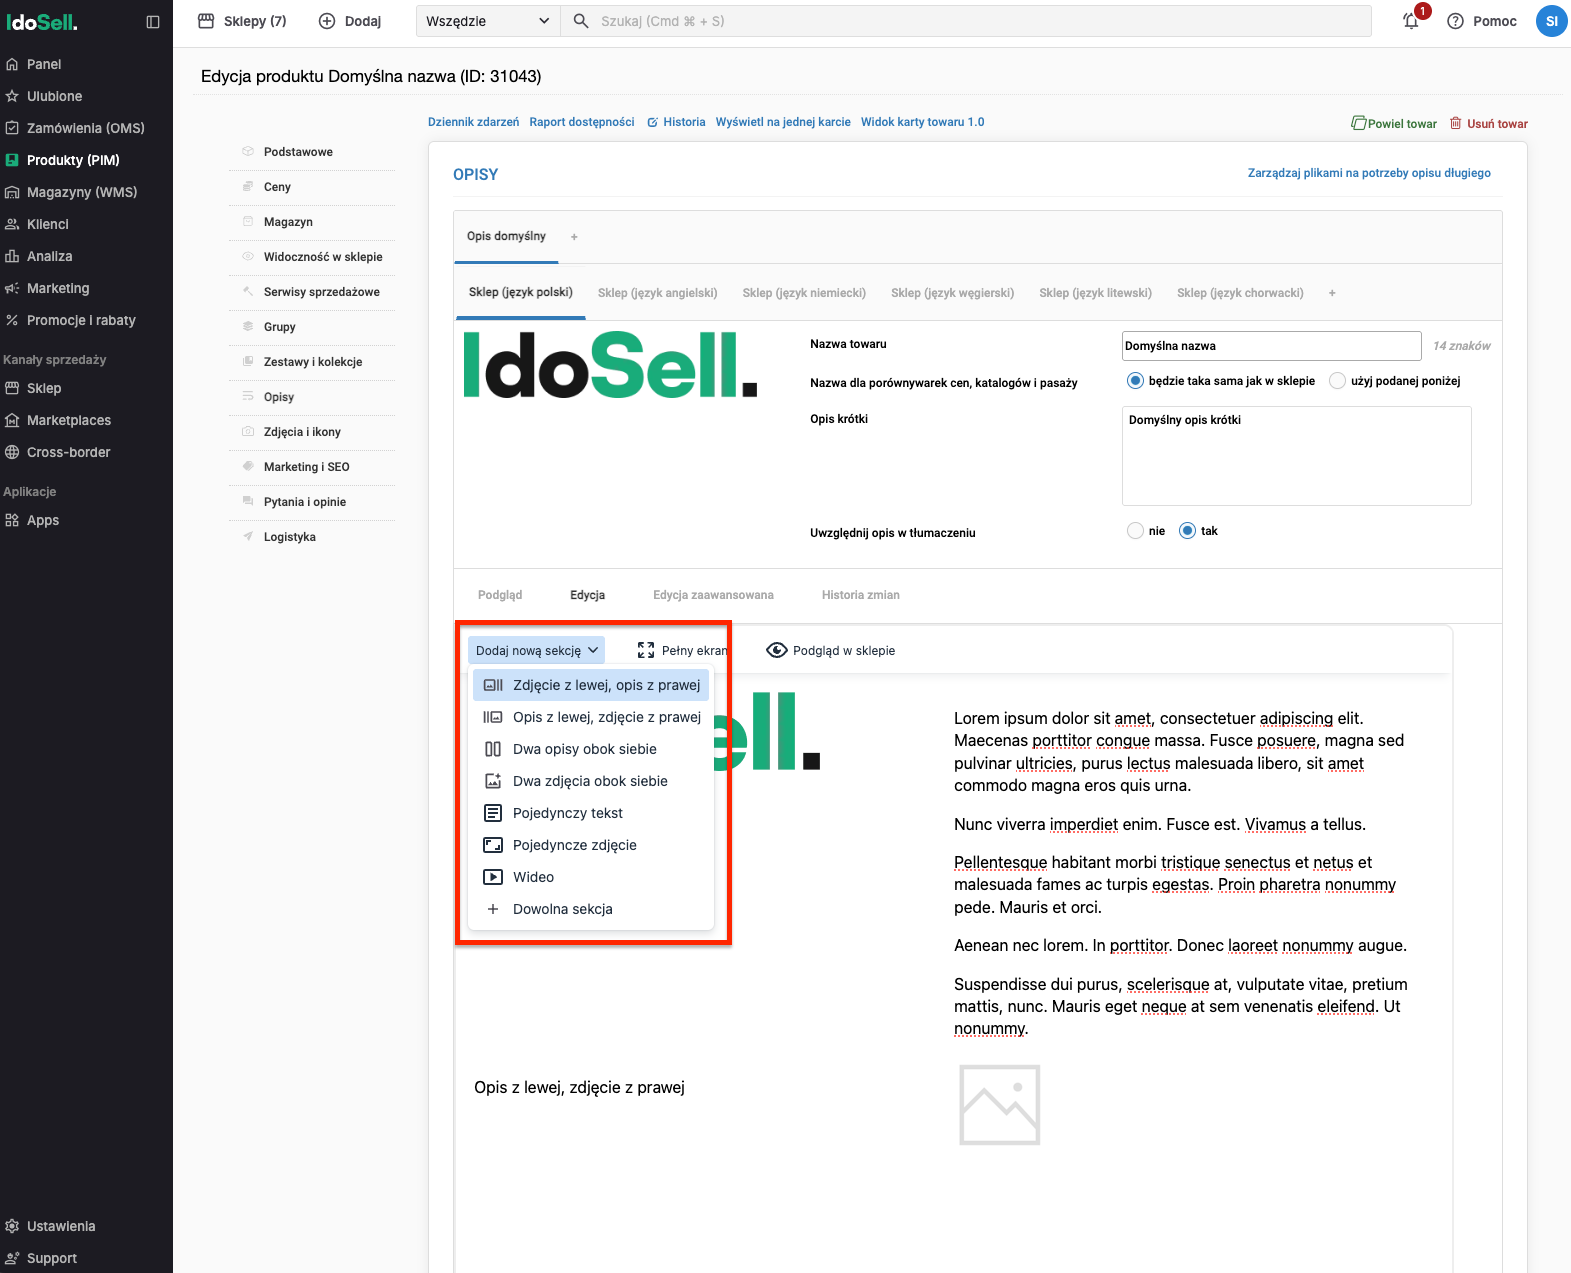Screen dimensions: 1571x1273
Task: Click the Marketplaces icon
Action: tap(12, 420)
